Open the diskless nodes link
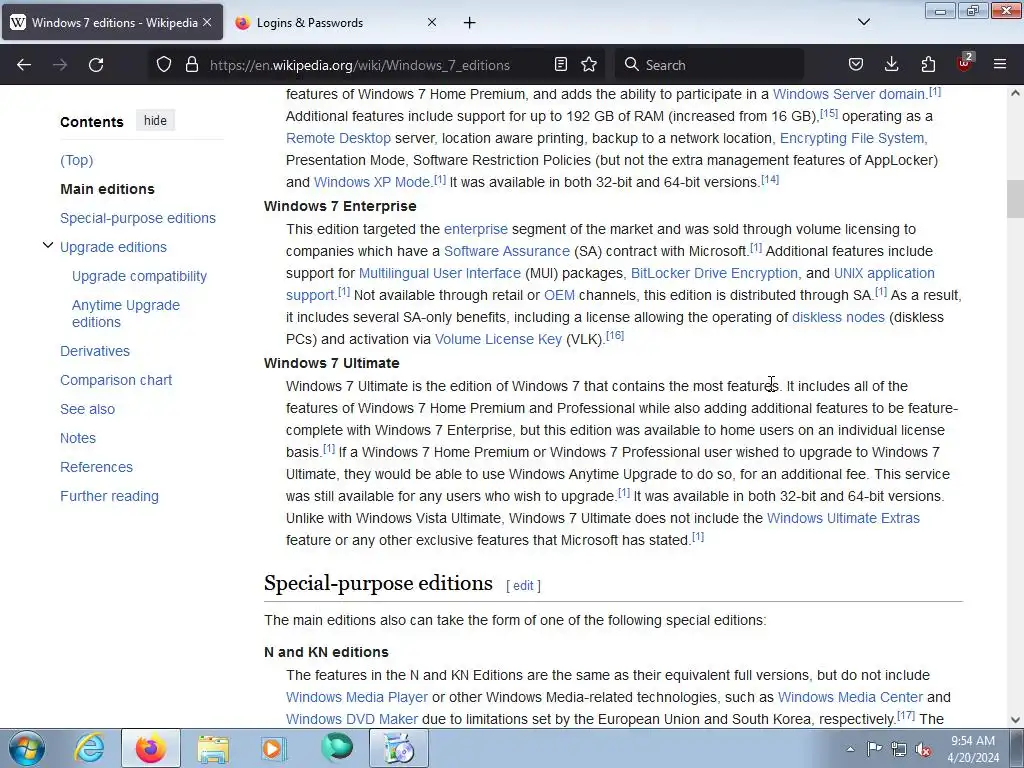This screenshot has height=768, width=1024. tap(839, 317)
